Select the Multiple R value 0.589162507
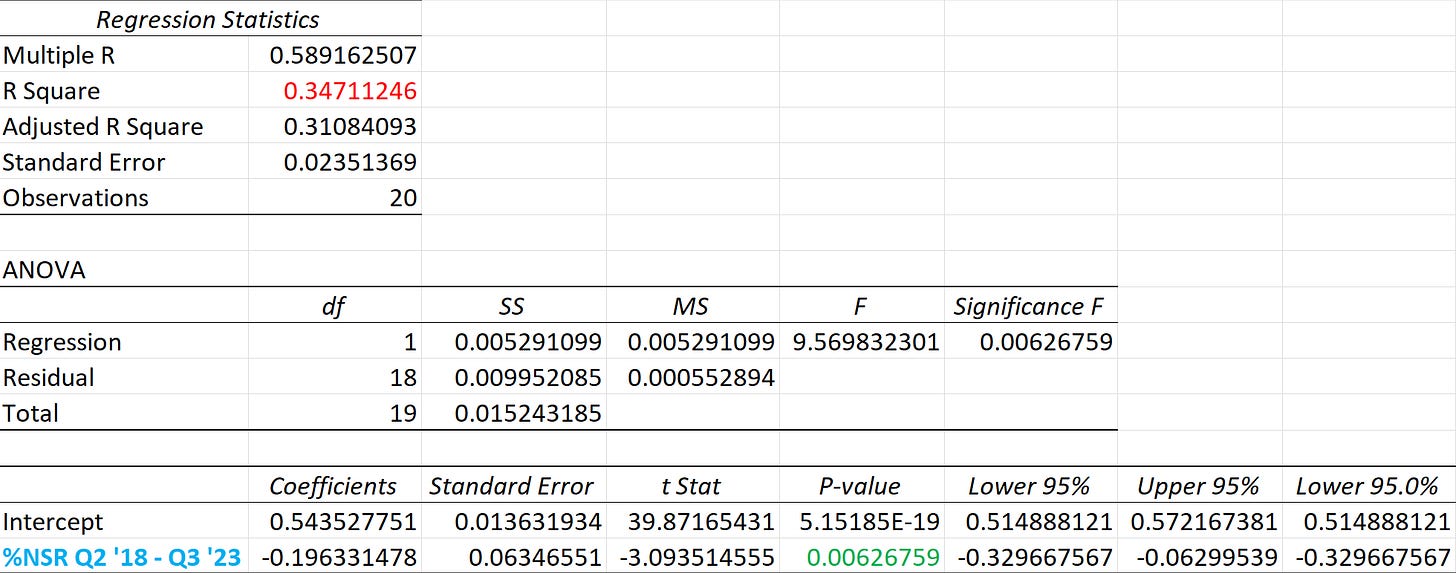Screen dimensions: 1456x573 343,55
